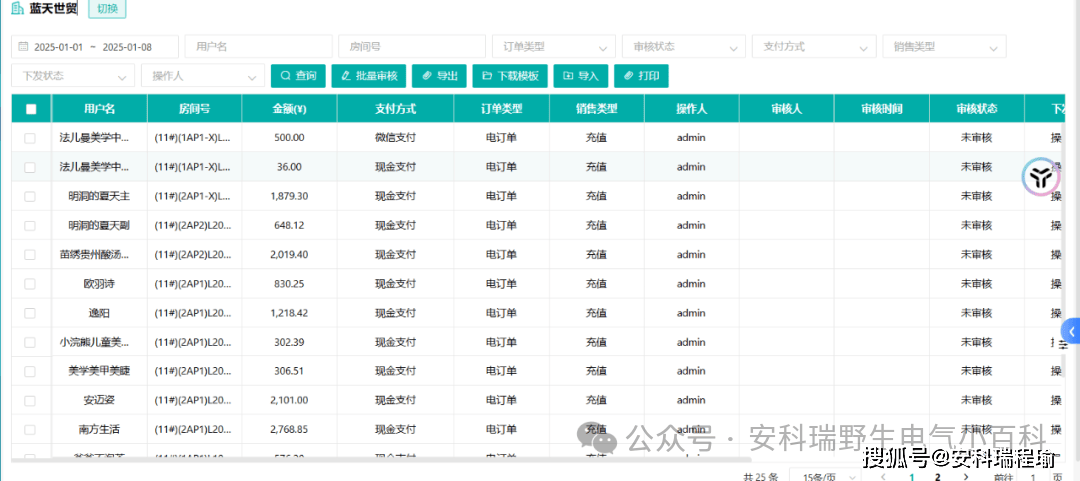
Task: Open the 审核状态 dropdown
Action: 683,47
